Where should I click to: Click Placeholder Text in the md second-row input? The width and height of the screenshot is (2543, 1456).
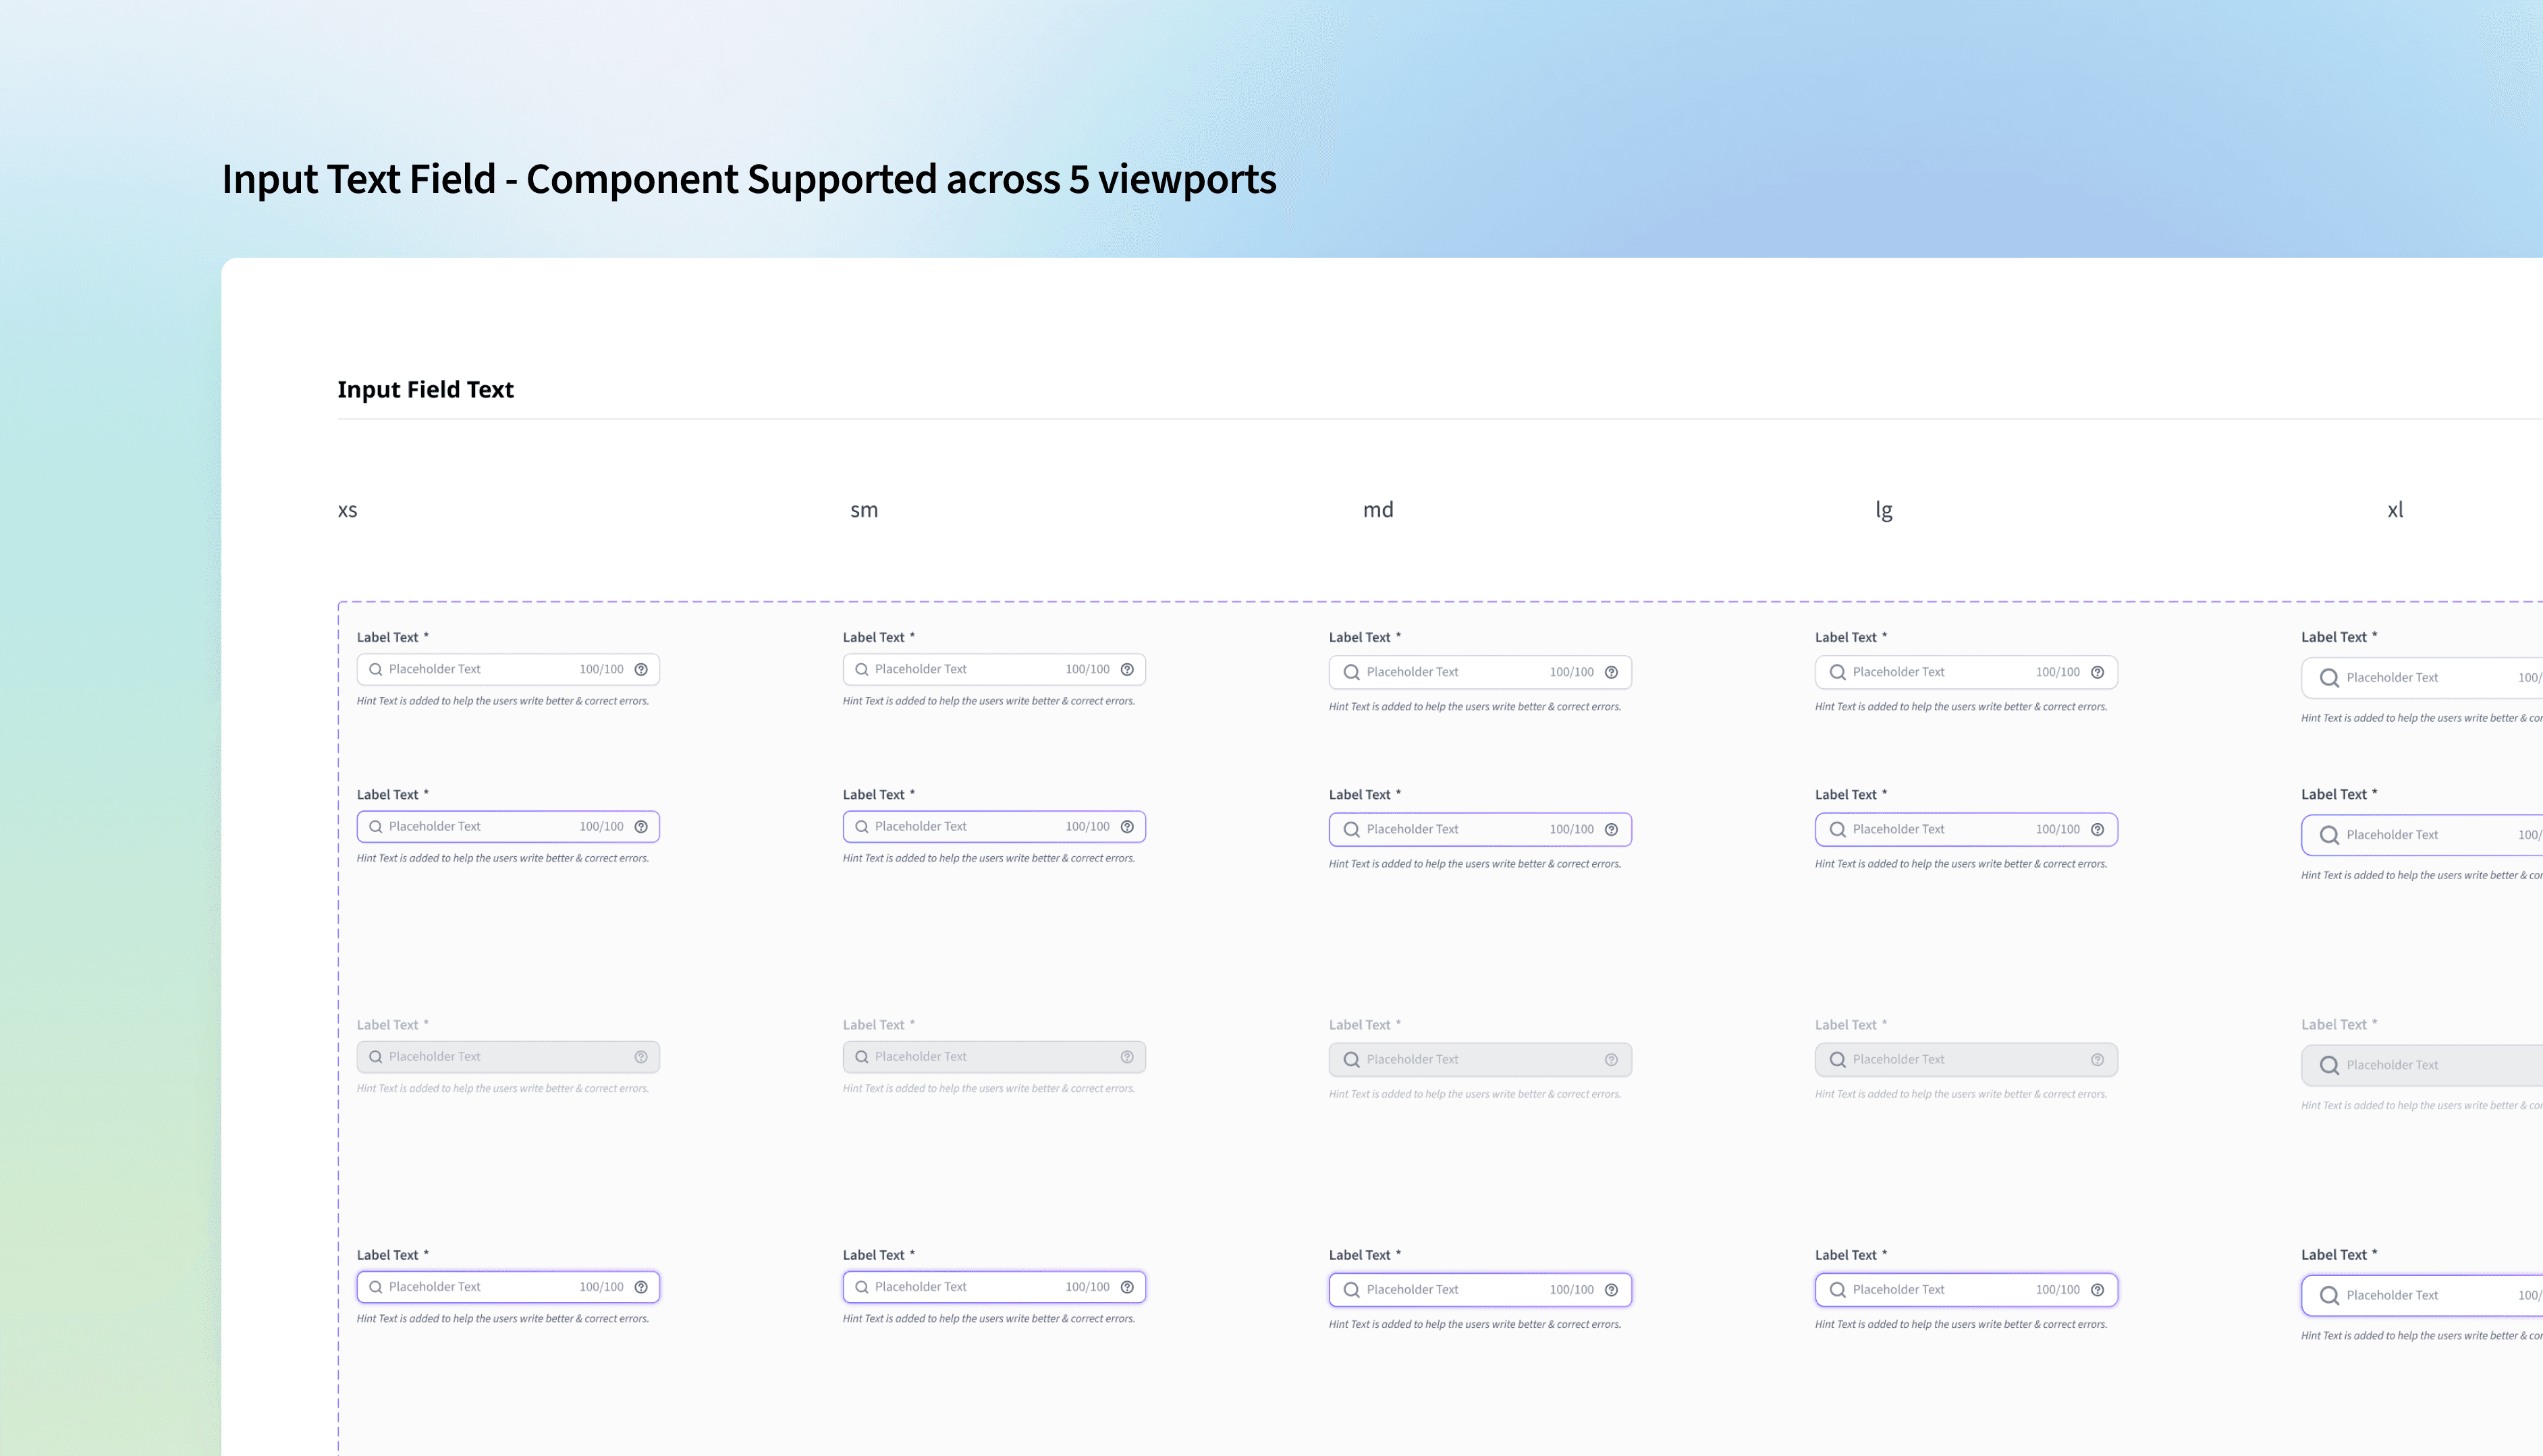[x=1412, y=829]
